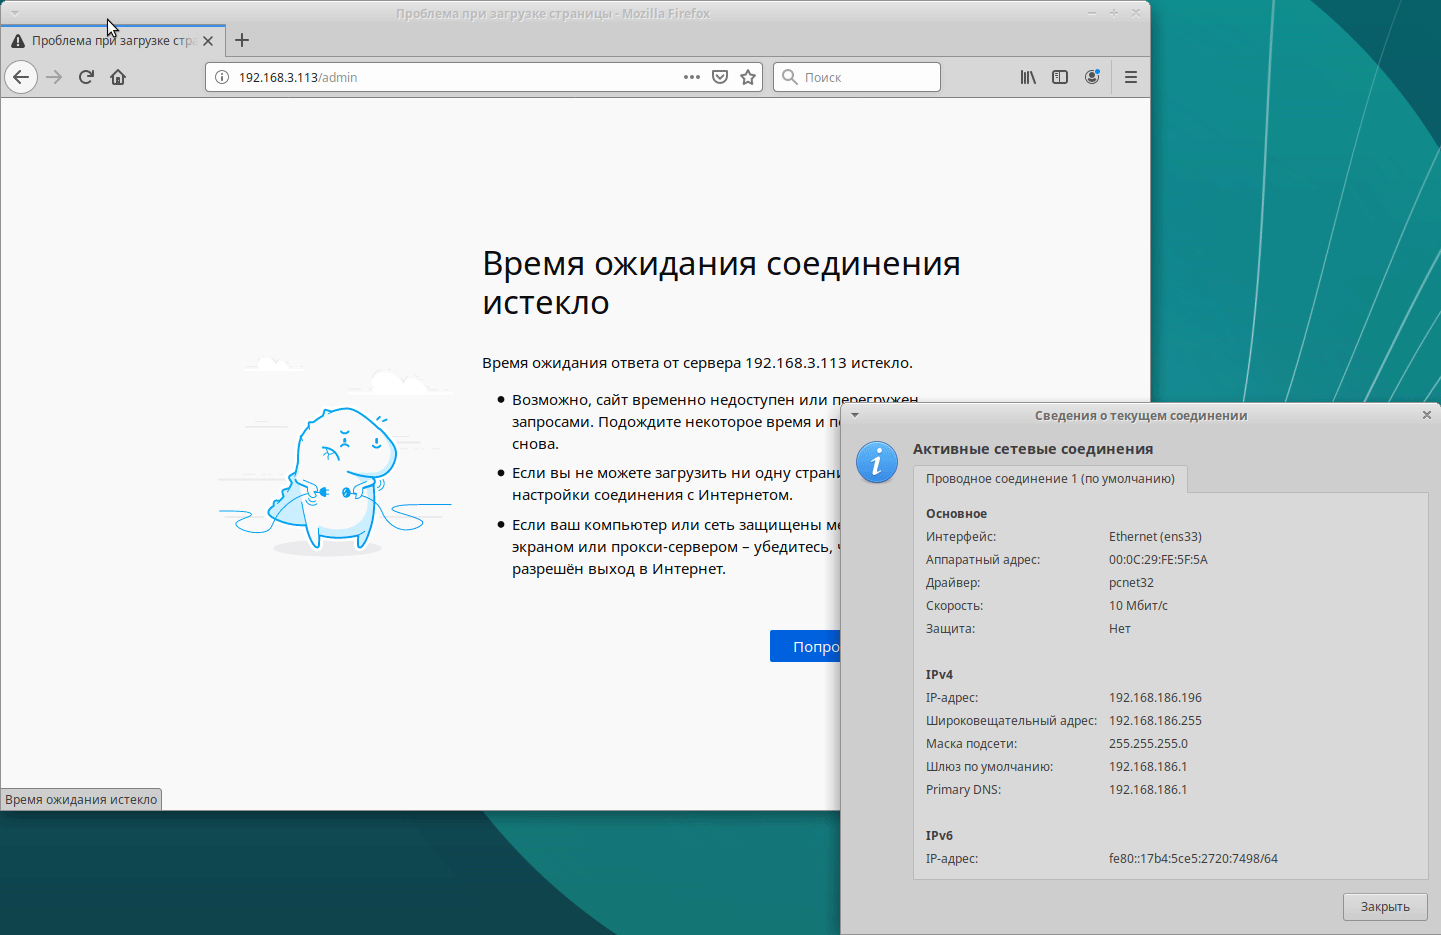This screenshot has height=935, width=1441.
Task: Reload the current page
Action: (86, 77)
